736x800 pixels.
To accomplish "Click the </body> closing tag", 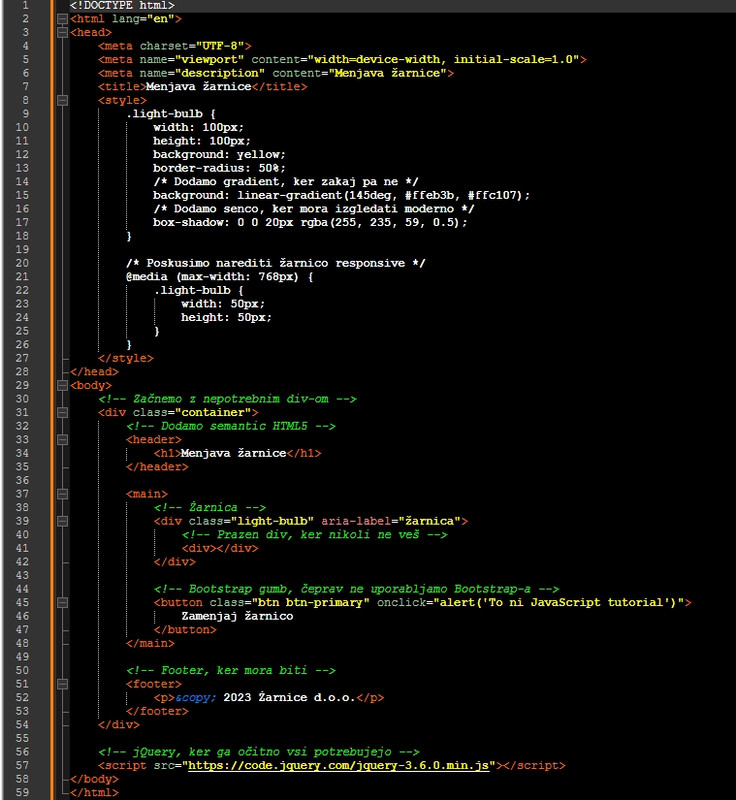I will click(94, 779).
